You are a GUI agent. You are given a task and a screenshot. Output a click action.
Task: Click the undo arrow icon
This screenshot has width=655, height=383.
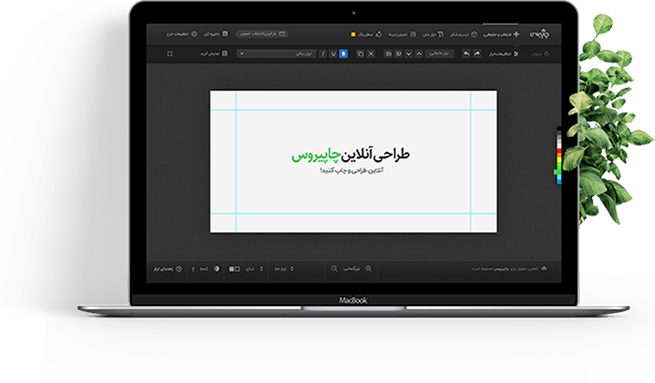[466, 54]
